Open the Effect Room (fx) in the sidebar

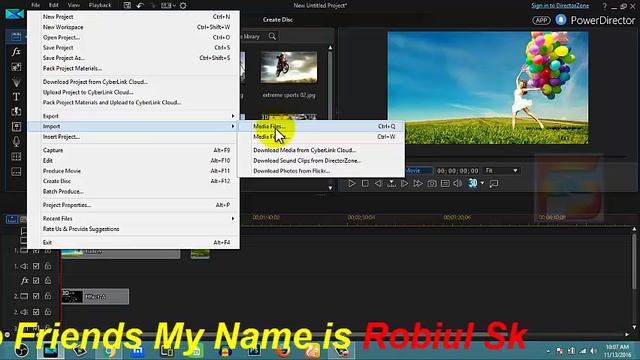pos(16,52)
